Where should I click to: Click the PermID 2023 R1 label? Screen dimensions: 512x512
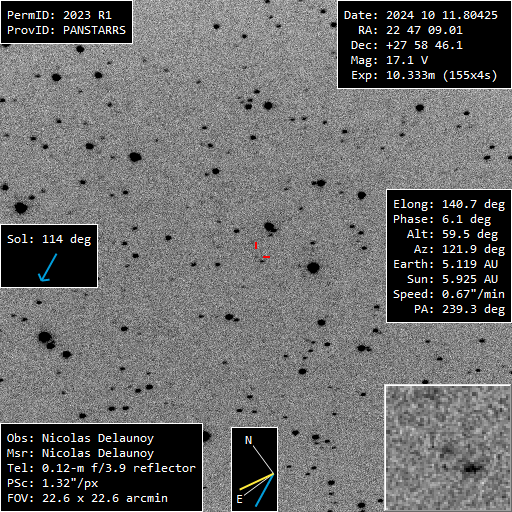coord(59,15)
